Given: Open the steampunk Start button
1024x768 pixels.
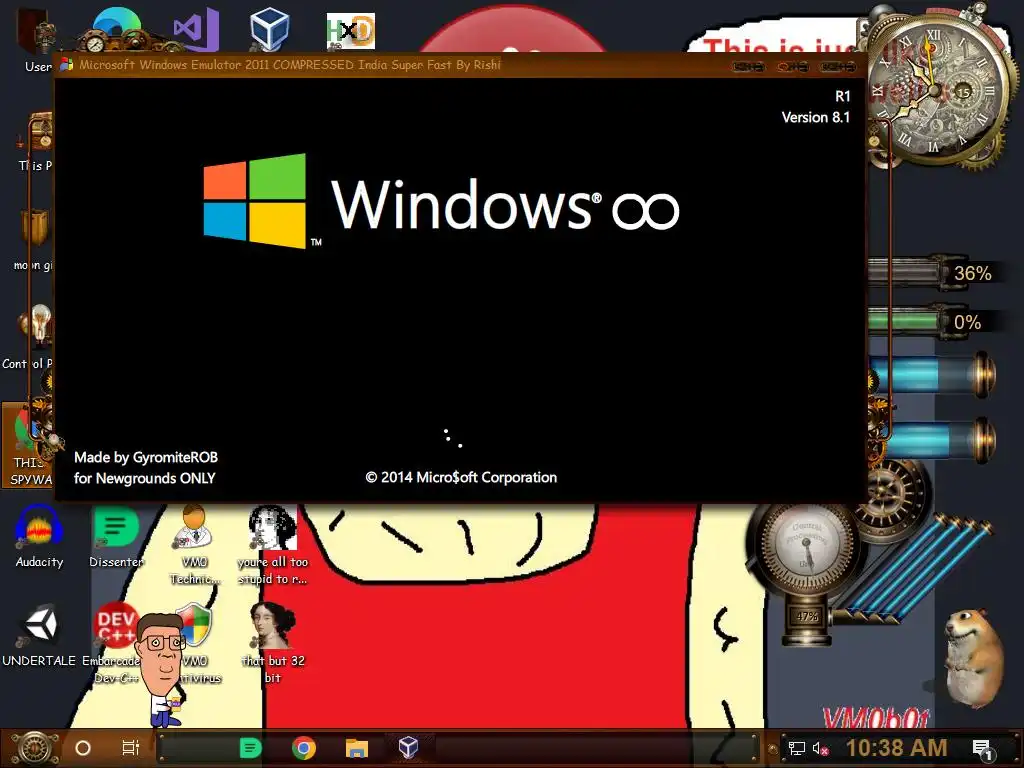Looking at the screenshot, I should point(35,748).
